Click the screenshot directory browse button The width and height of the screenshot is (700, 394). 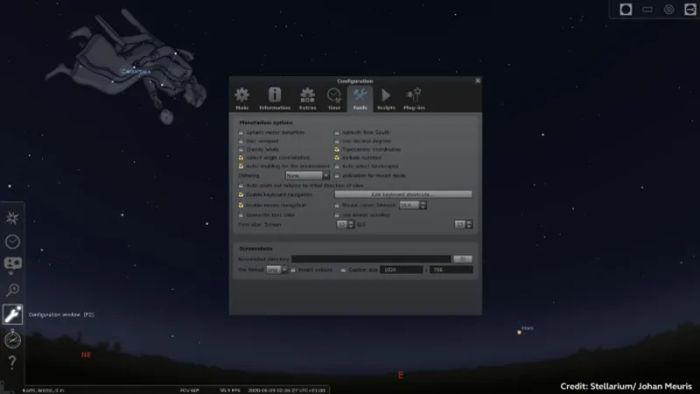462,259
